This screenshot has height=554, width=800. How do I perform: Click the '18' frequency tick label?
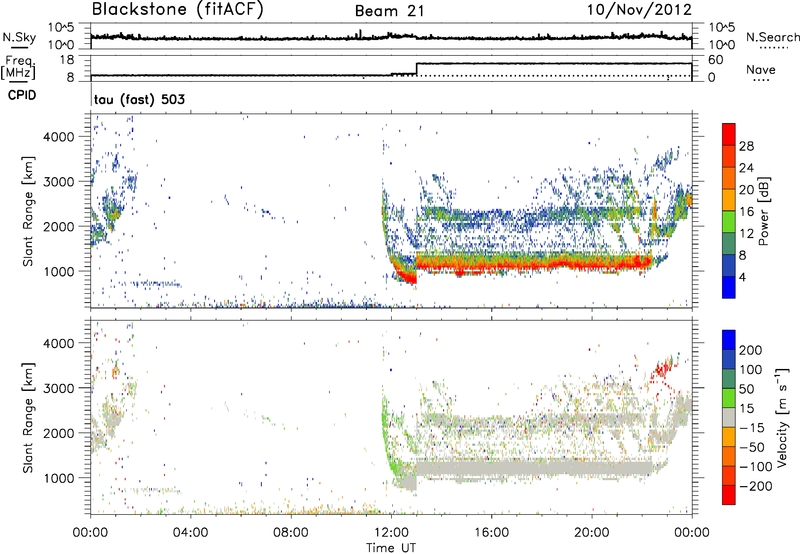tap(66, 60)
